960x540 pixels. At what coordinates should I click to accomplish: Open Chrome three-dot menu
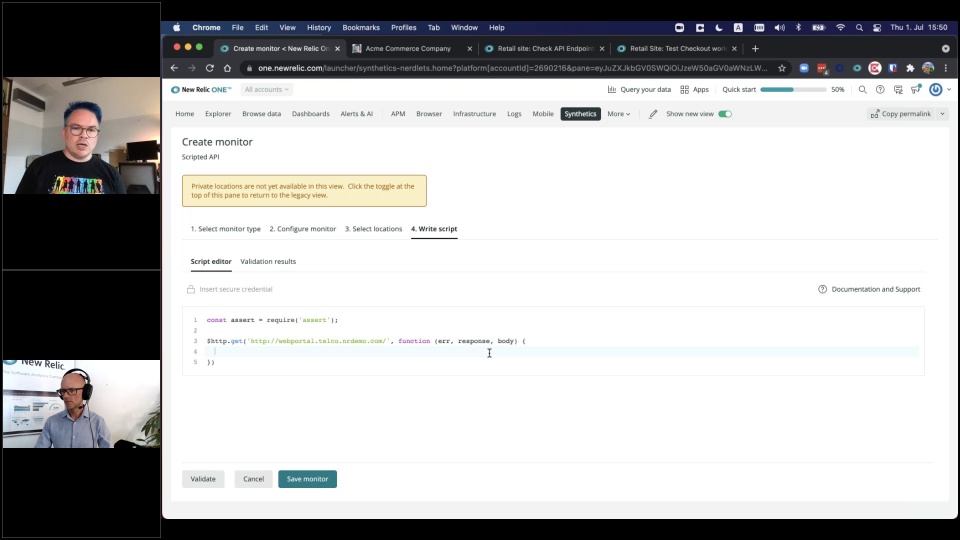point(946,68)
